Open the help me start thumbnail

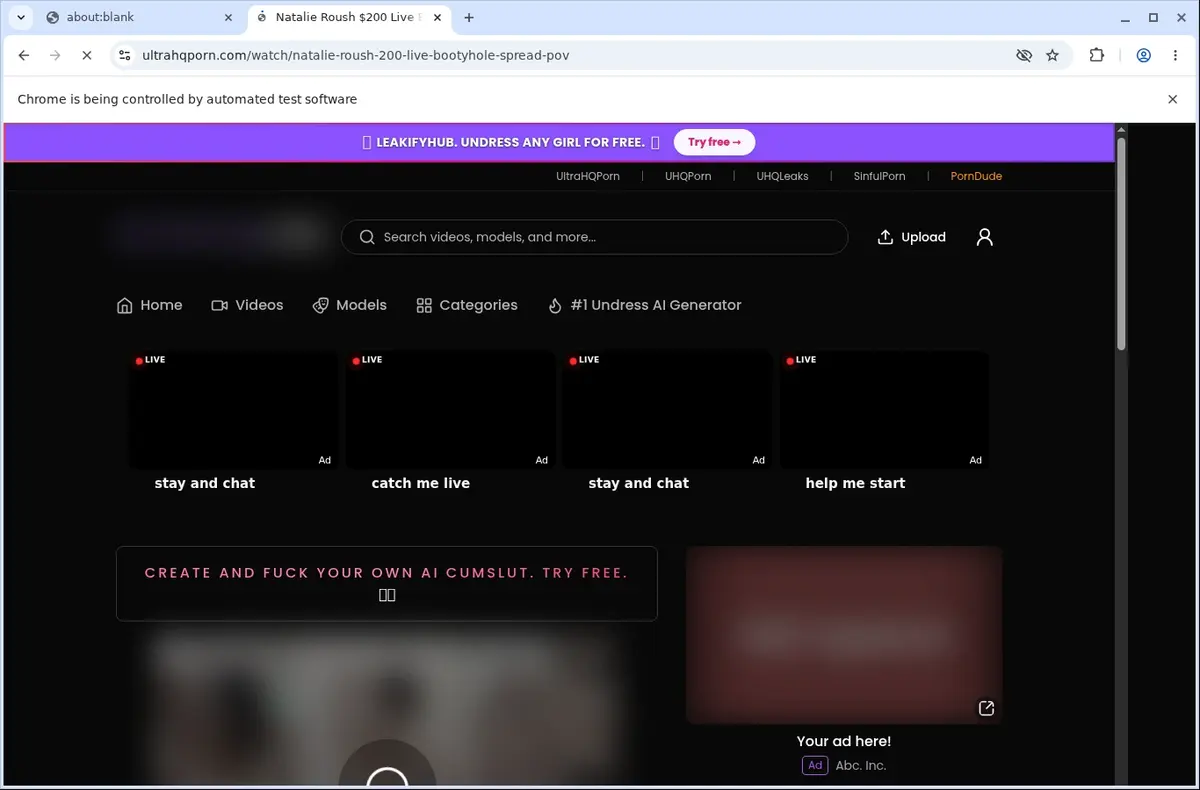(x=884, y=409)
